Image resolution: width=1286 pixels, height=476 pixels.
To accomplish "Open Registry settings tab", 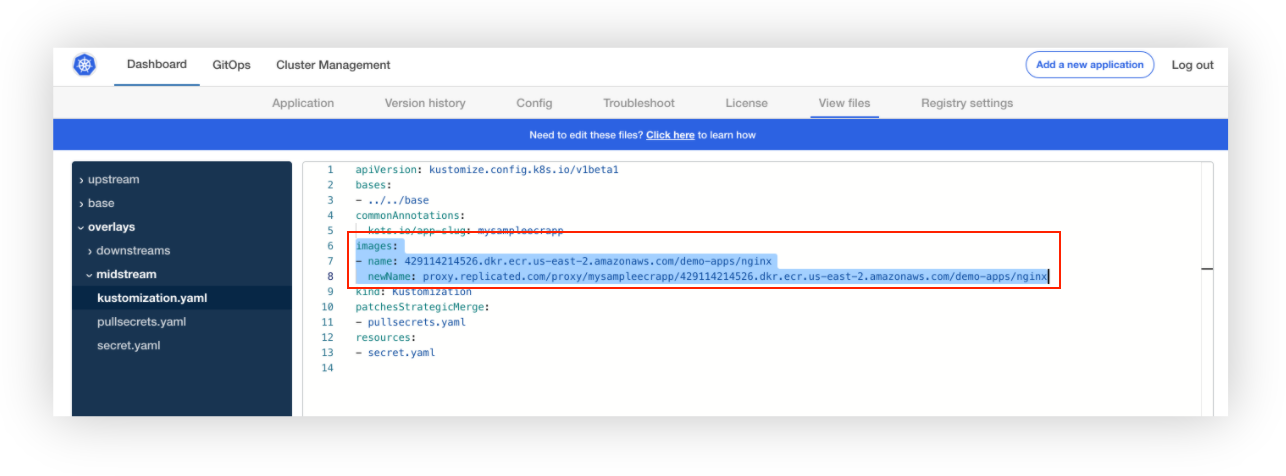I will 966,103.
